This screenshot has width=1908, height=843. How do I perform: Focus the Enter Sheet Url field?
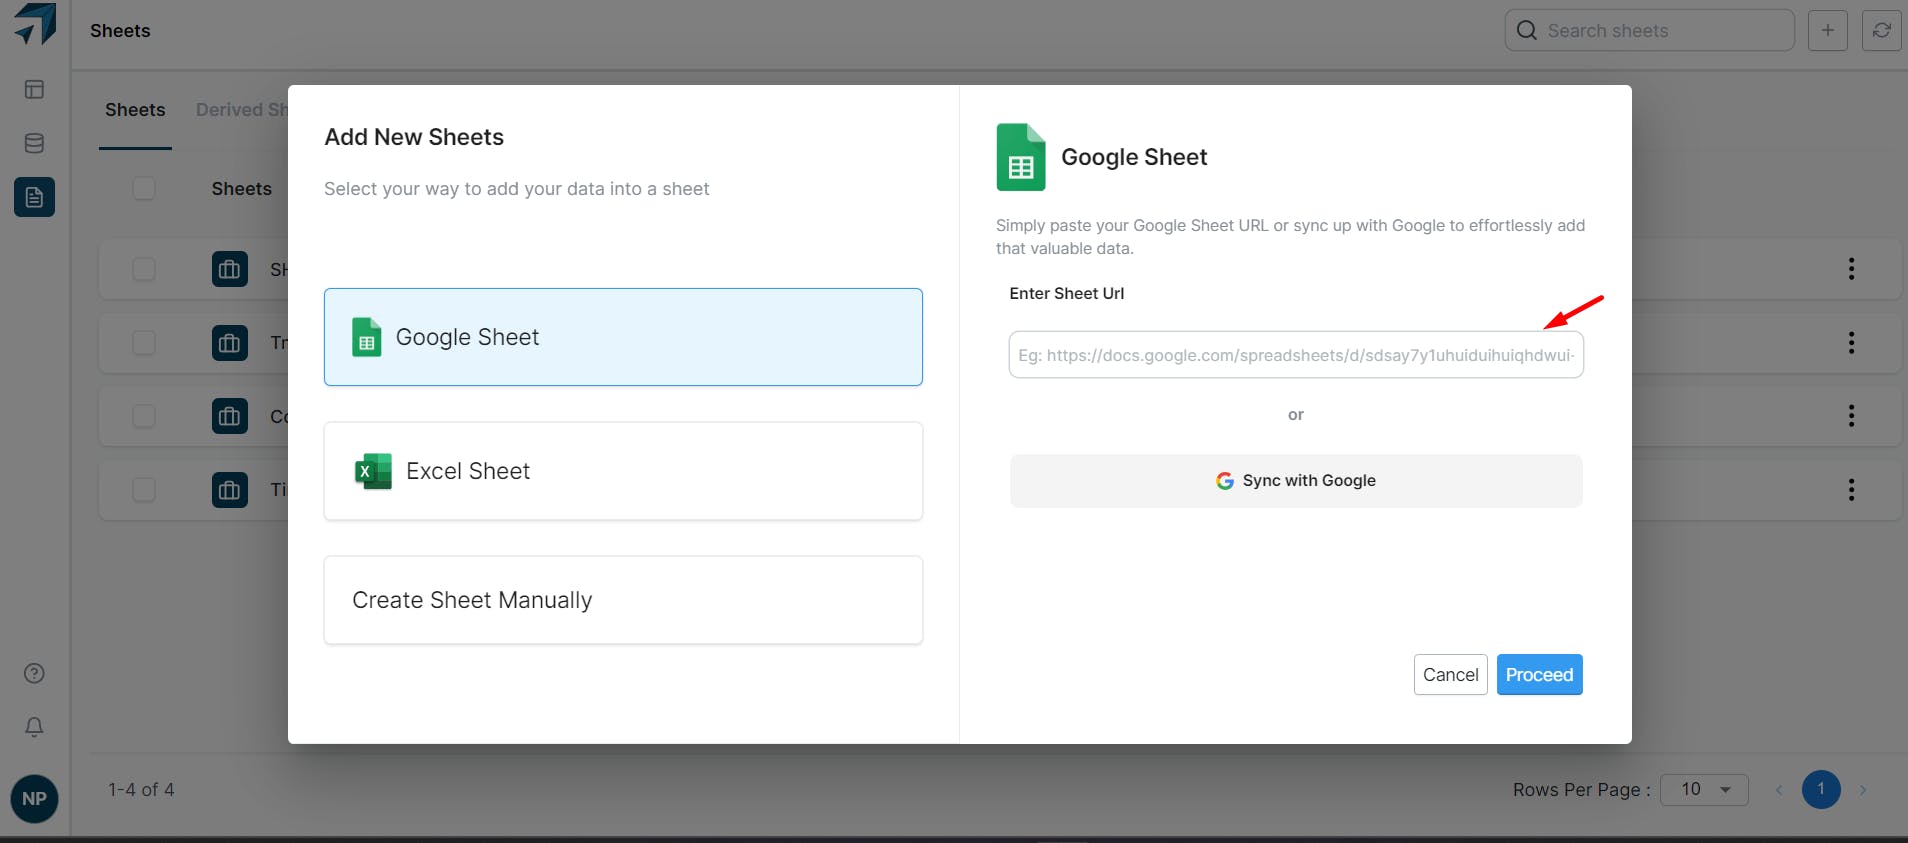click(x=1296, y=355)
